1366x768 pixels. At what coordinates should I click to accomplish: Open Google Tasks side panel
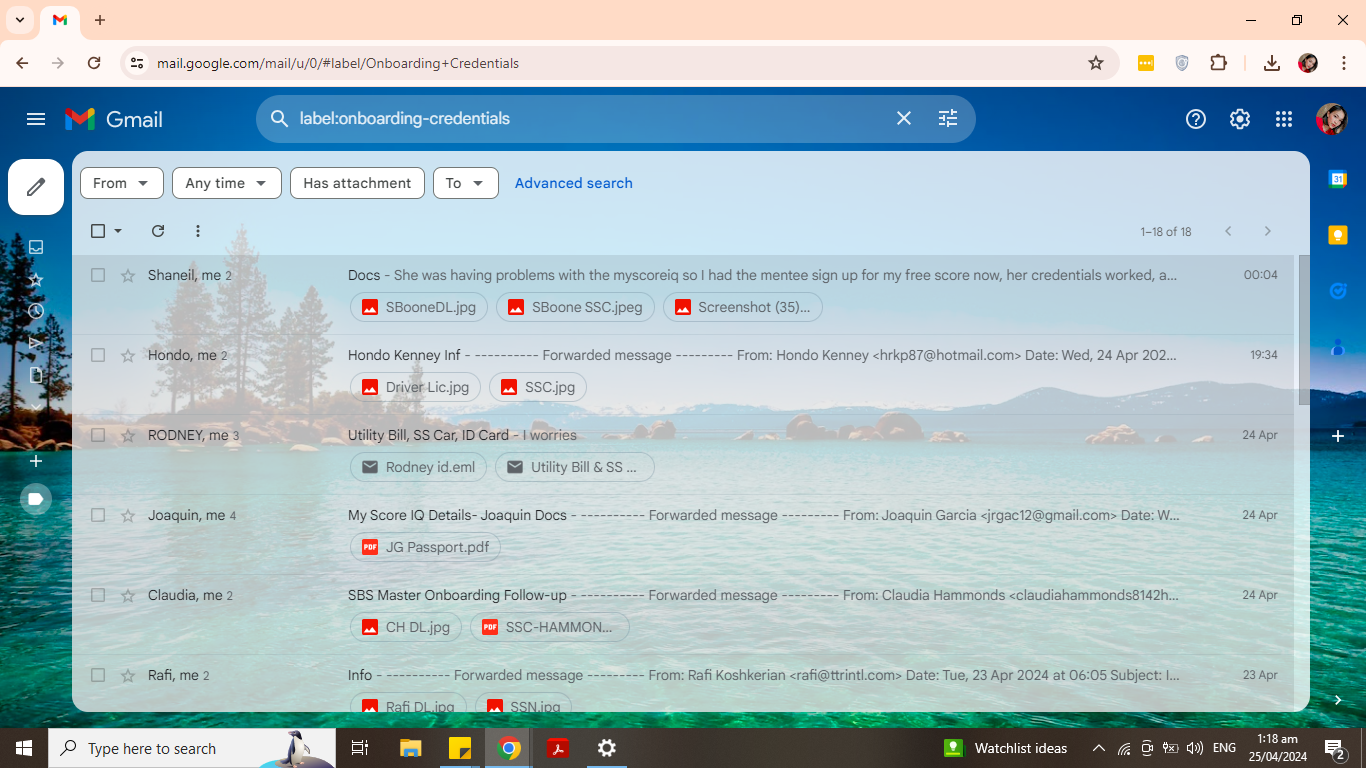point(1338,291)
